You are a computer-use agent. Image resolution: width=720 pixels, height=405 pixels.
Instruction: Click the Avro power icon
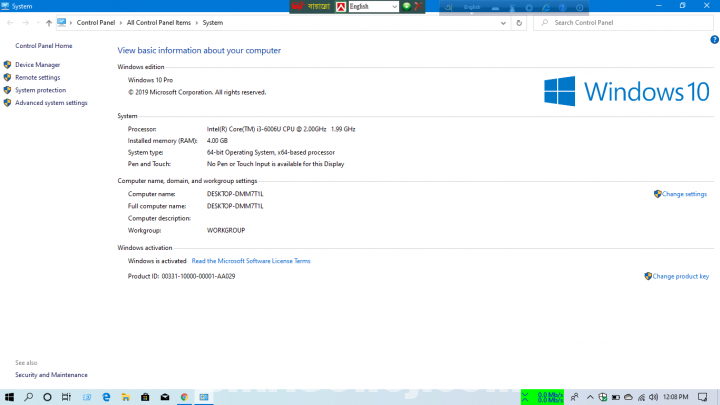click(579, 7)
